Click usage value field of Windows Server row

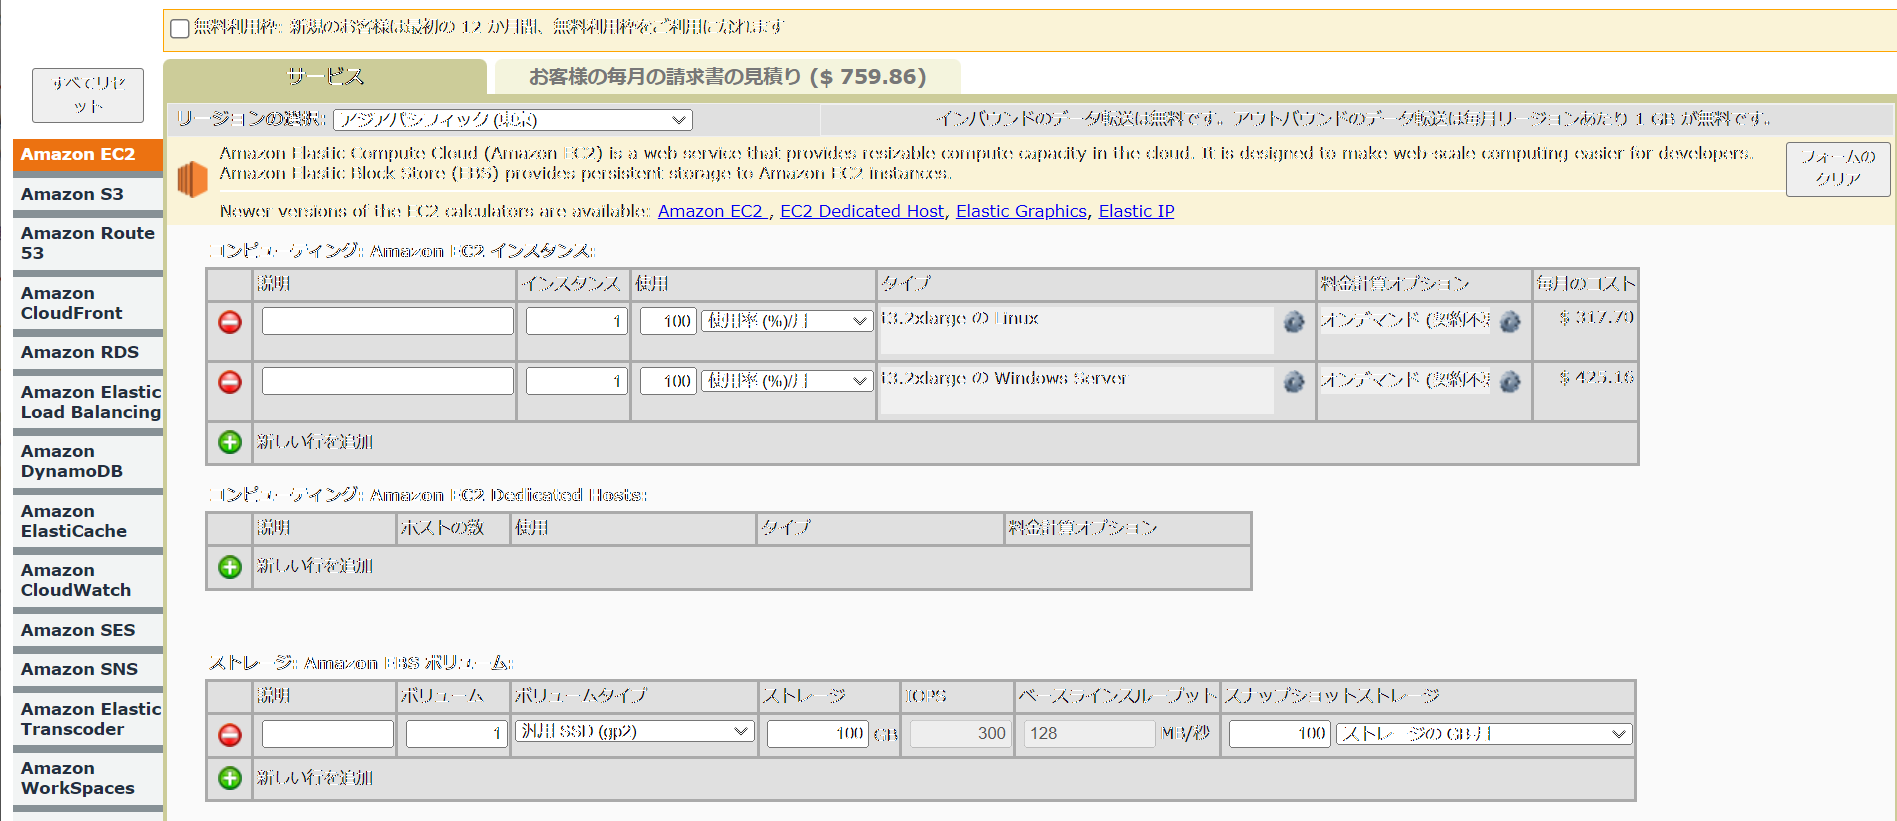point(668,381)
